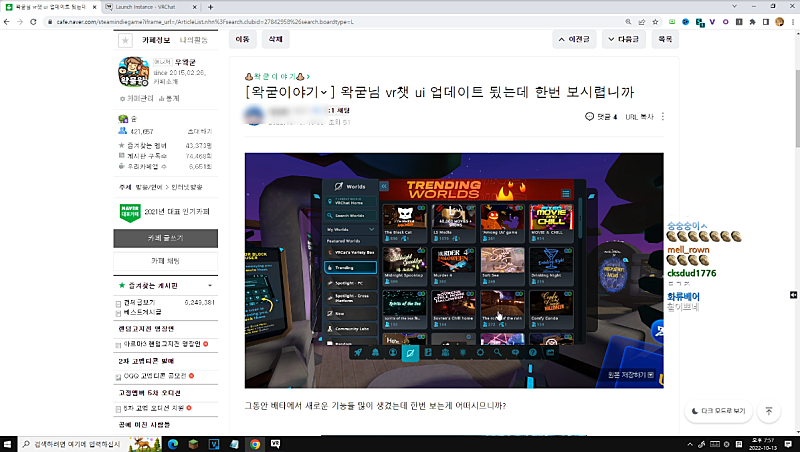Click username mell_rown in chat overlay
Viewport: 800px width, 452px height.
click(688, 250)
